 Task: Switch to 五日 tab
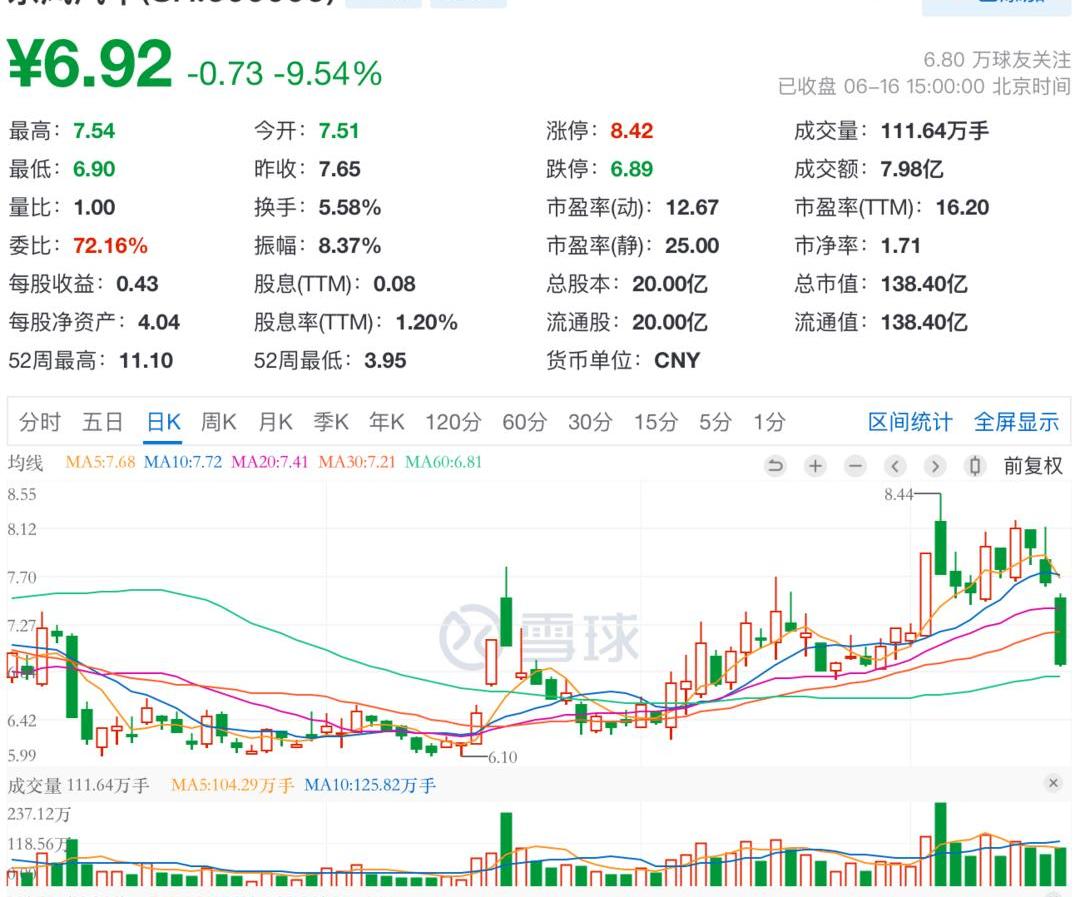point(103,422)
